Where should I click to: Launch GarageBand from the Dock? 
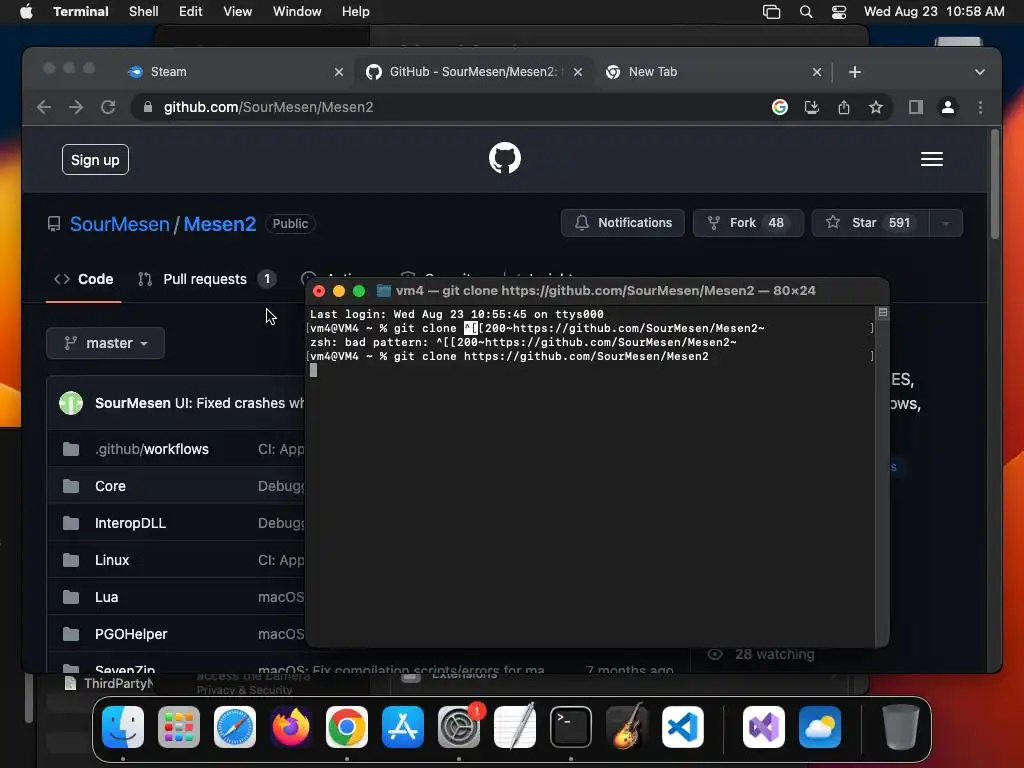(x=627, y=727)
